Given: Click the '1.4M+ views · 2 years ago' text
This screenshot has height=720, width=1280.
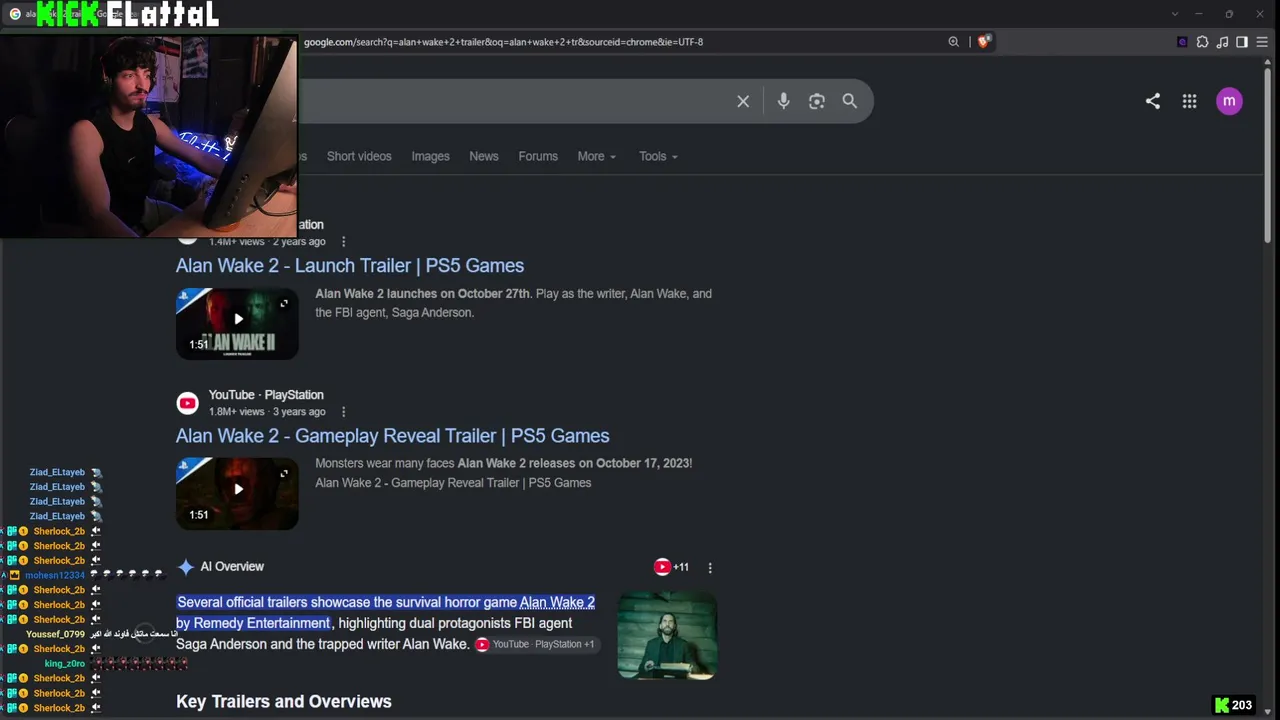Looking at the screenshot, I should pos(267,242).
